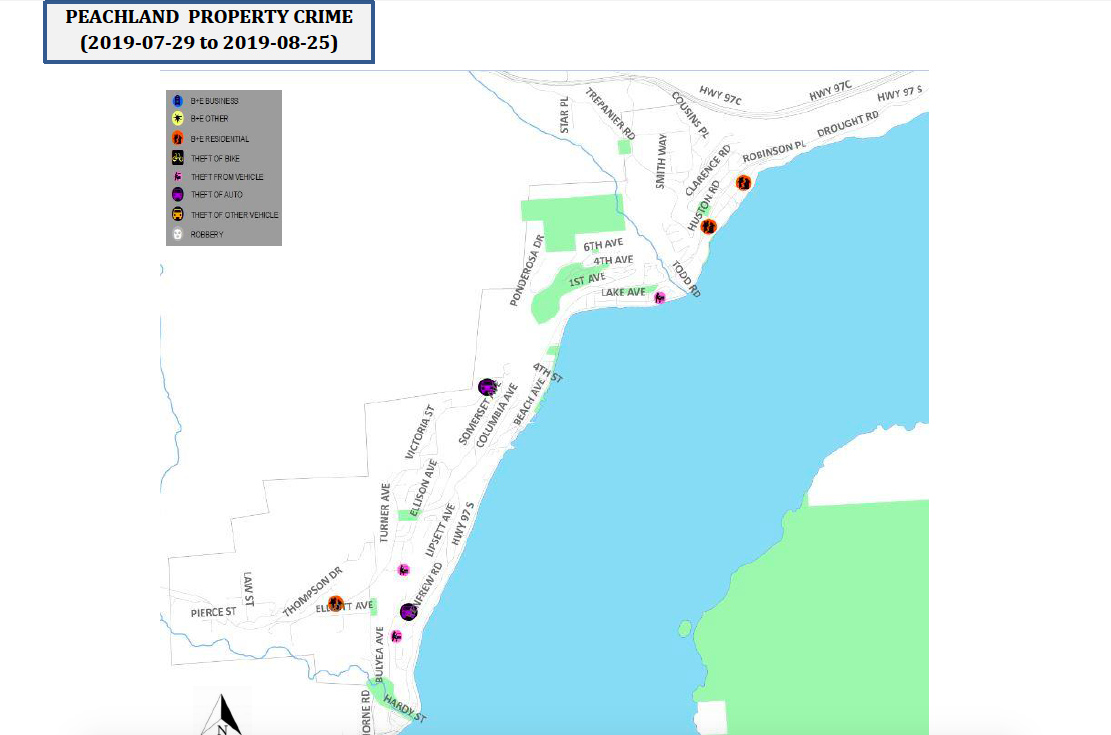
Task: Select the purple Theft of Auto legend icon
Action: (x=177, y=195)
